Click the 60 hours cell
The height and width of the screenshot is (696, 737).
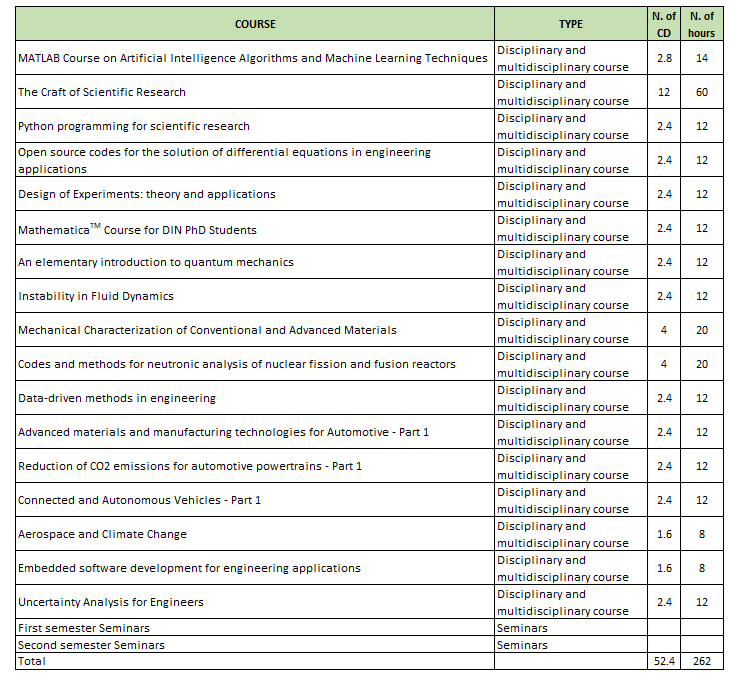pos(703,92)
